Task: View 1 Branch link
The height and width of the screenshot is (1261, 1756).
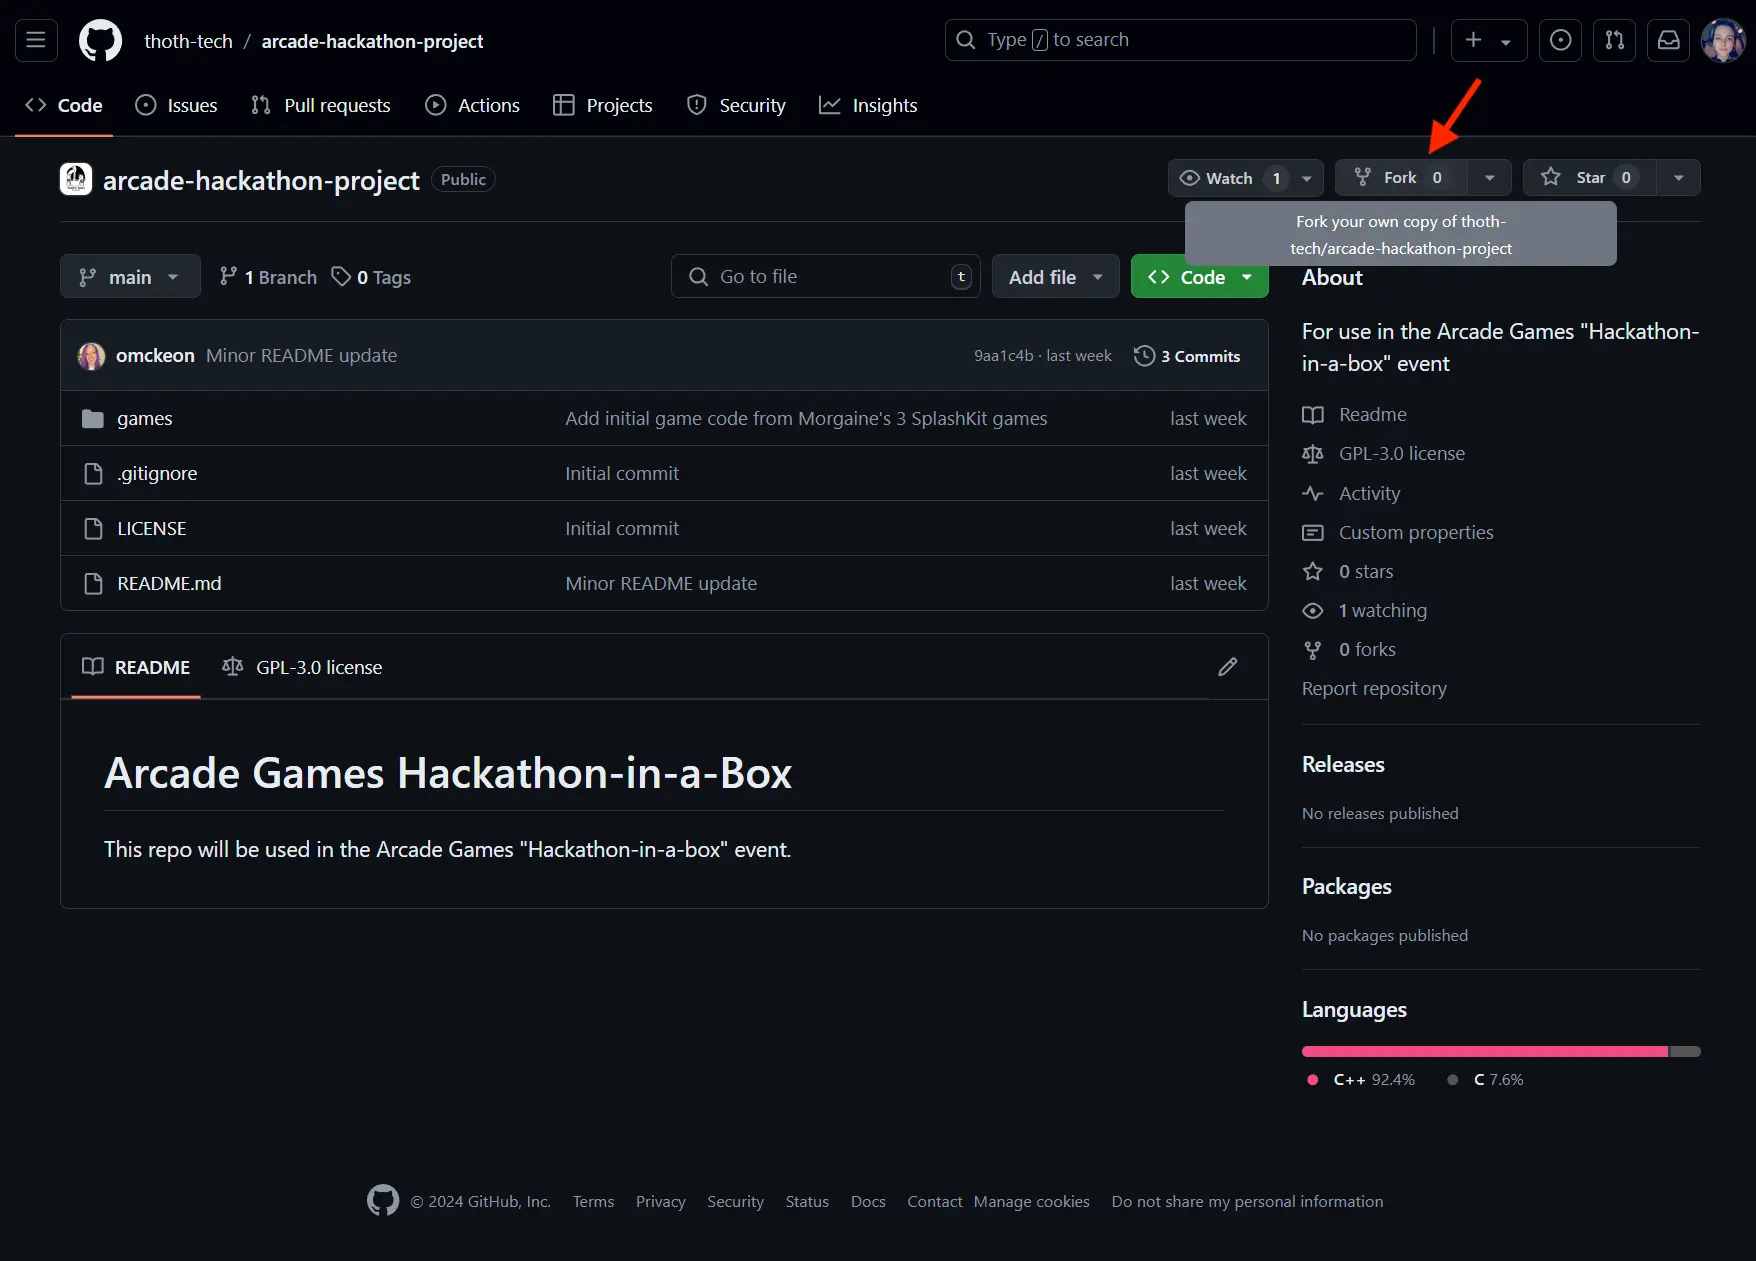Action: click(268, 277)
